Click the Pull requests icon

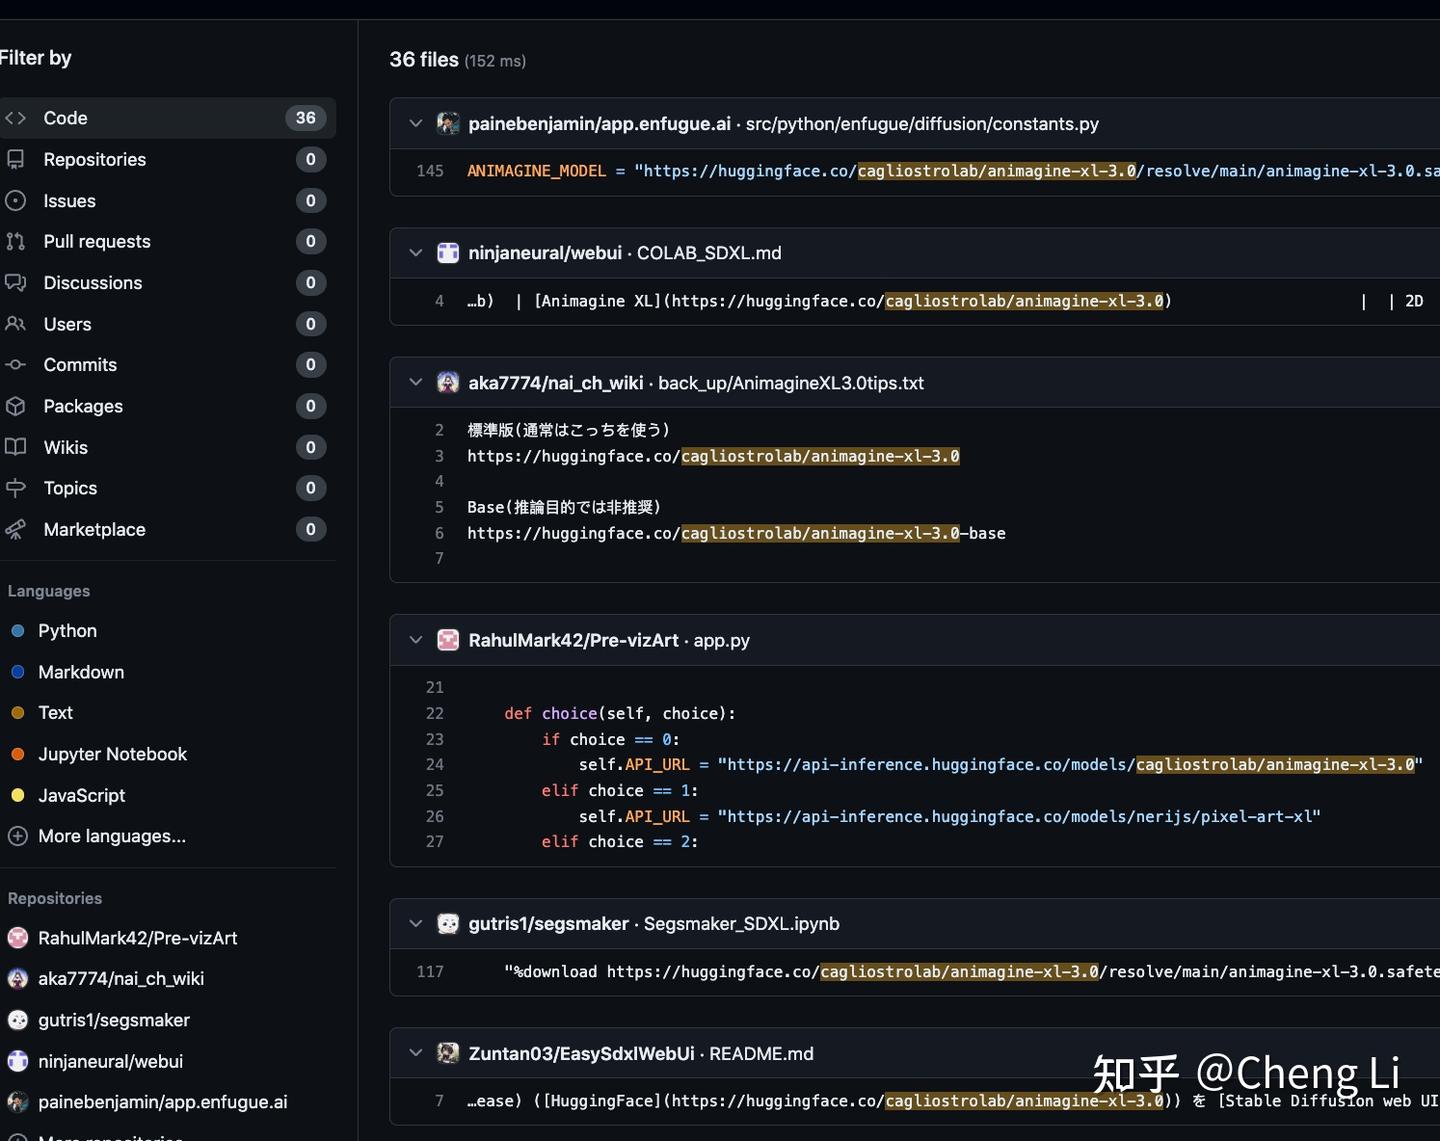coord(16,241)
